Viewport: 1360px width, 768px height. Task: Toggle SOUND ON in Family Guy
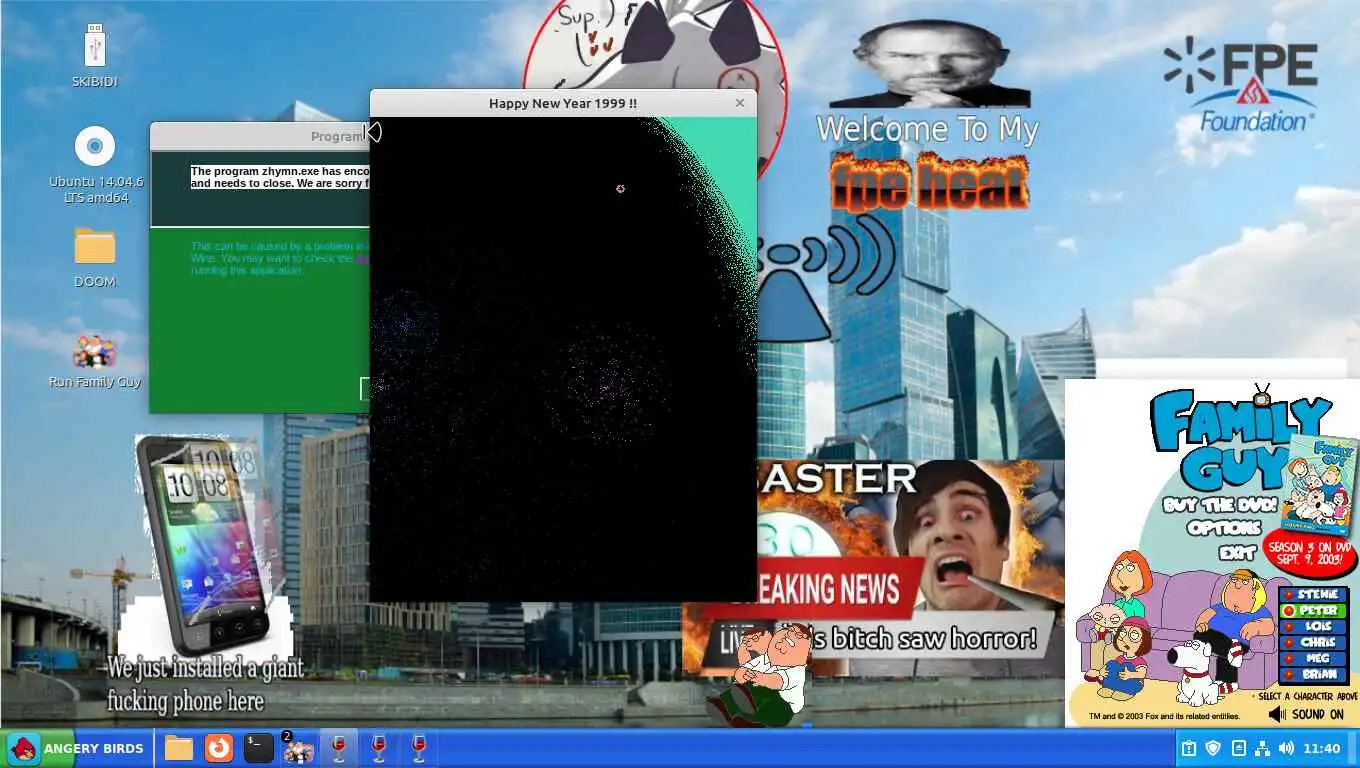pyautogui.click(x=1306, y=714)
